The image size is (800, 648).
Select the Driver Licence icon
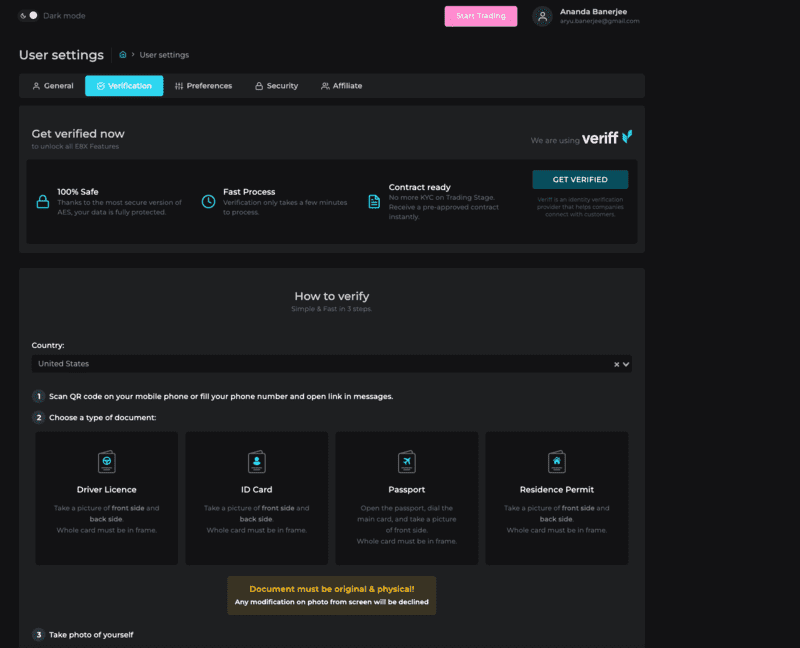pyautogui.click(x=107, y=462)
